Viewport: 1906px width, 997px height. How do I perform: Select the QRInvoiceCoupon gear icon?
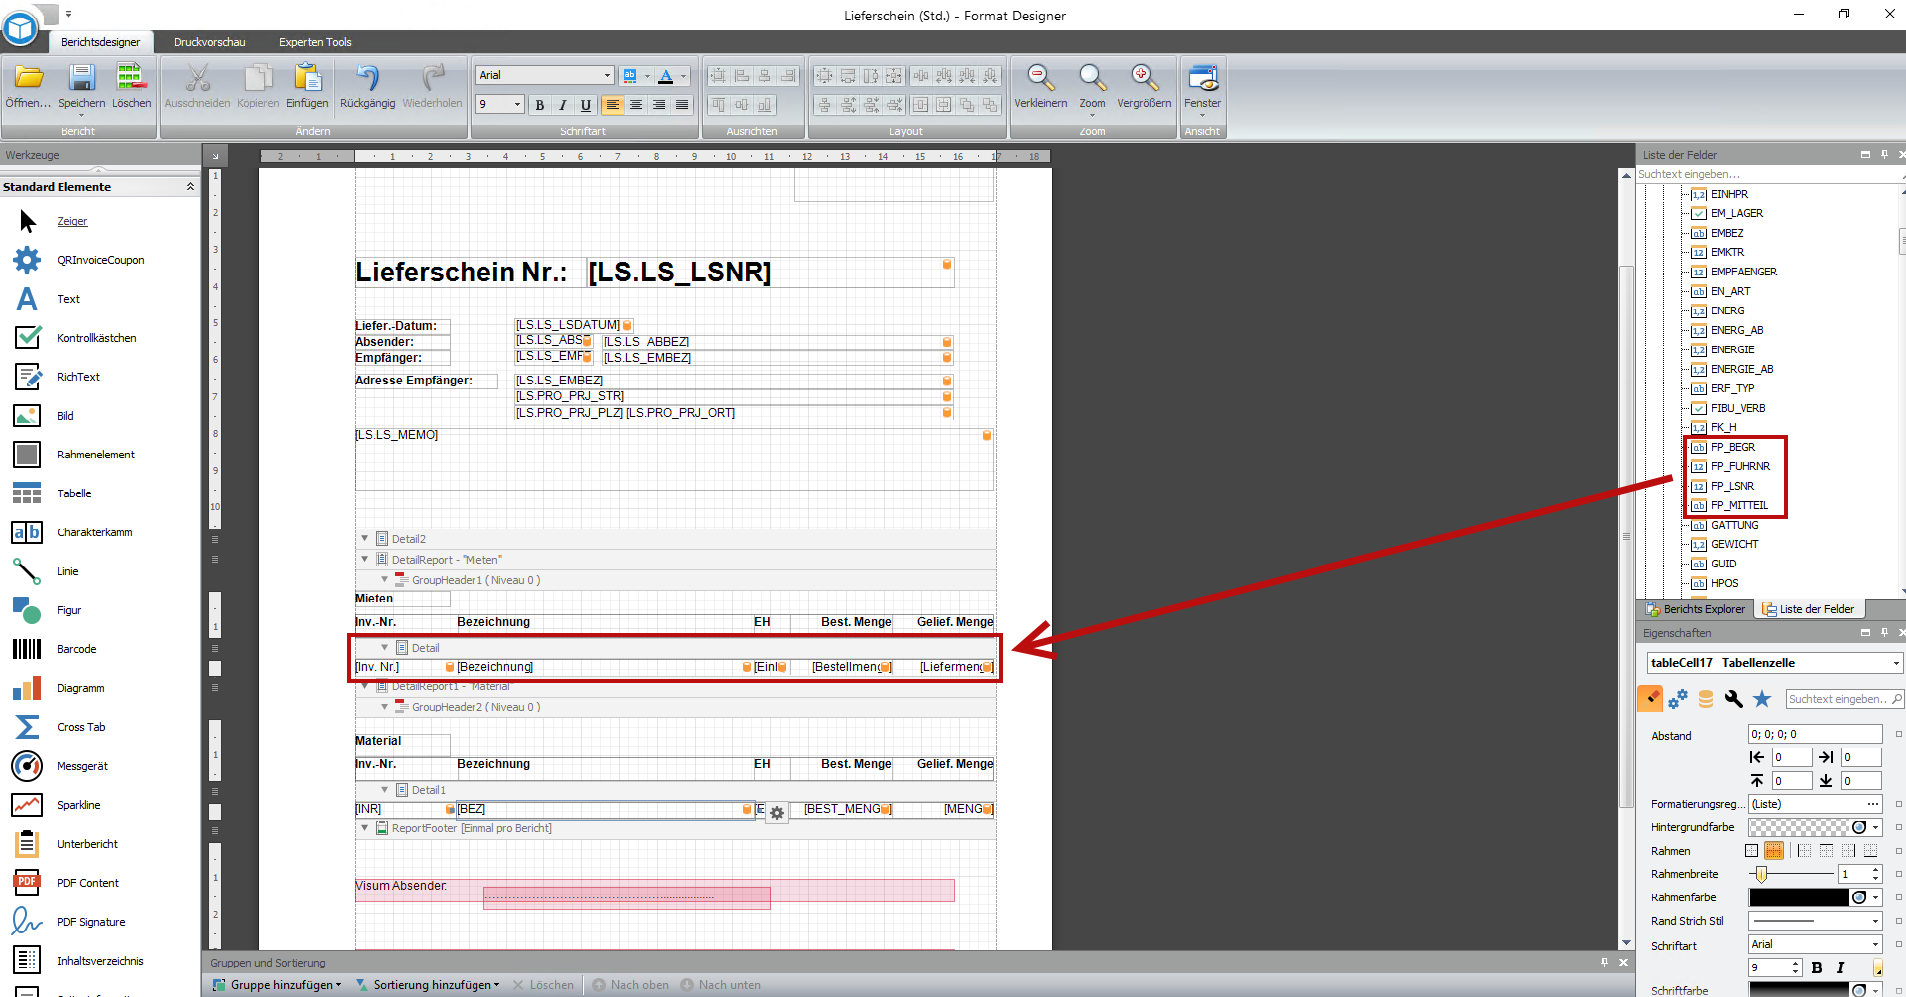pyautogui.click(x=27, y=260)
